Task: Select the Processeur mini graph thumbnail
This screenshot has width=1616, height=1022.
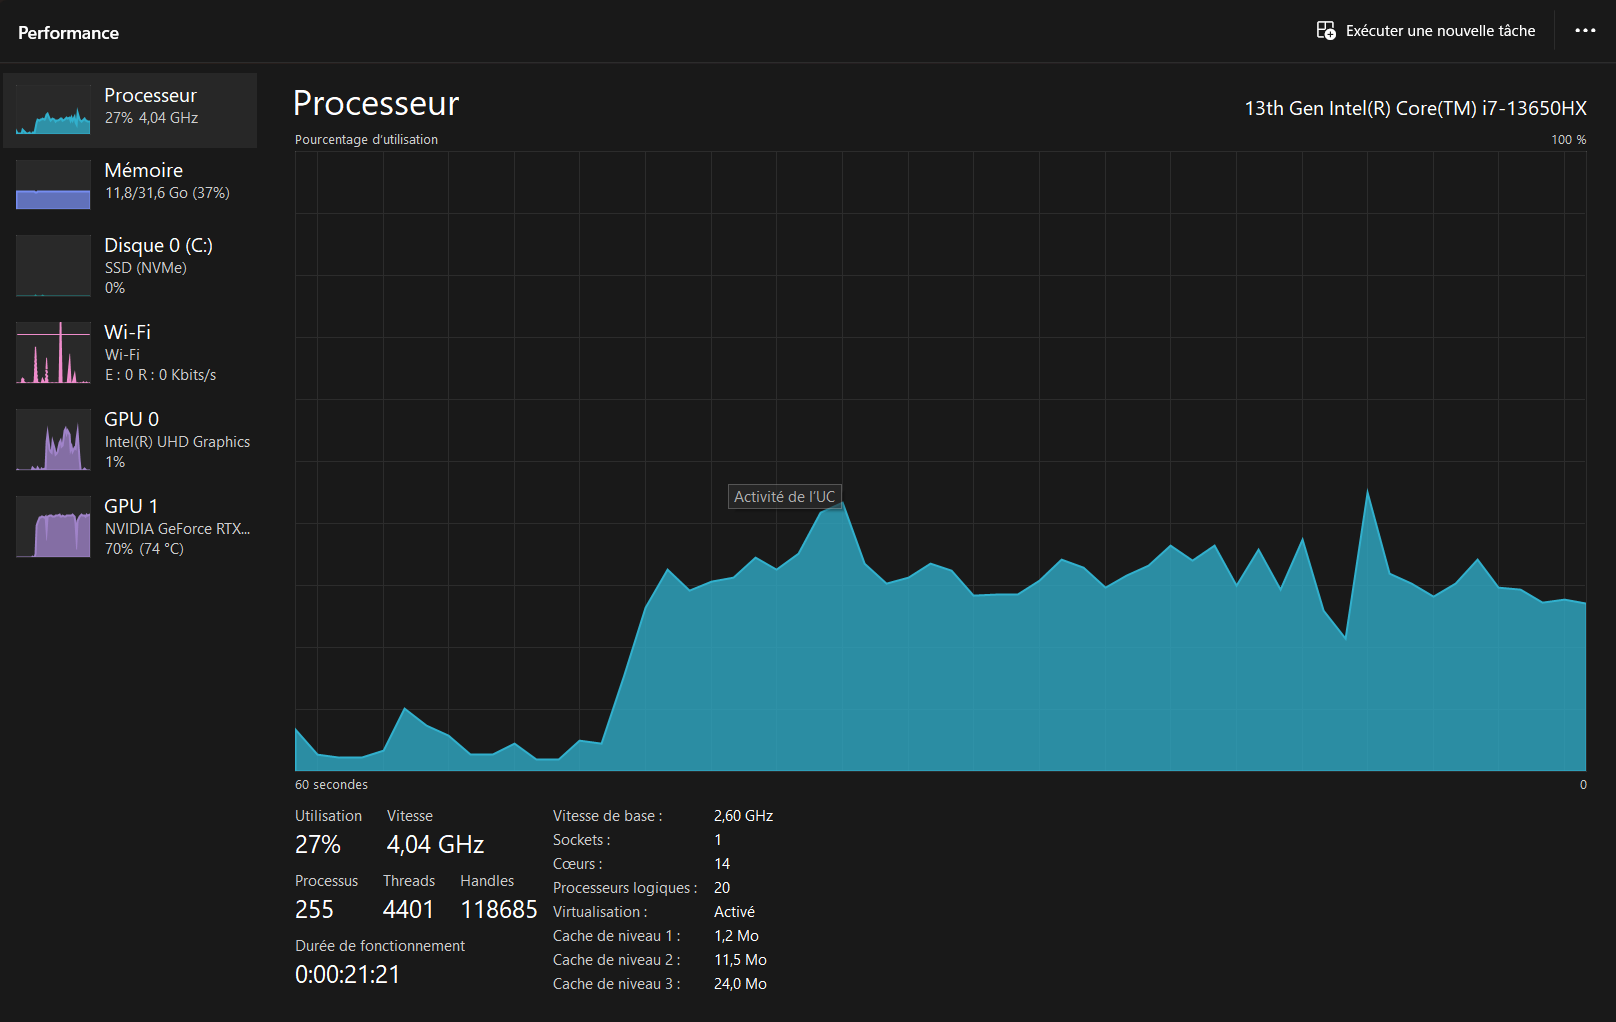Action: pyautogui.click(x=53, y=110)
